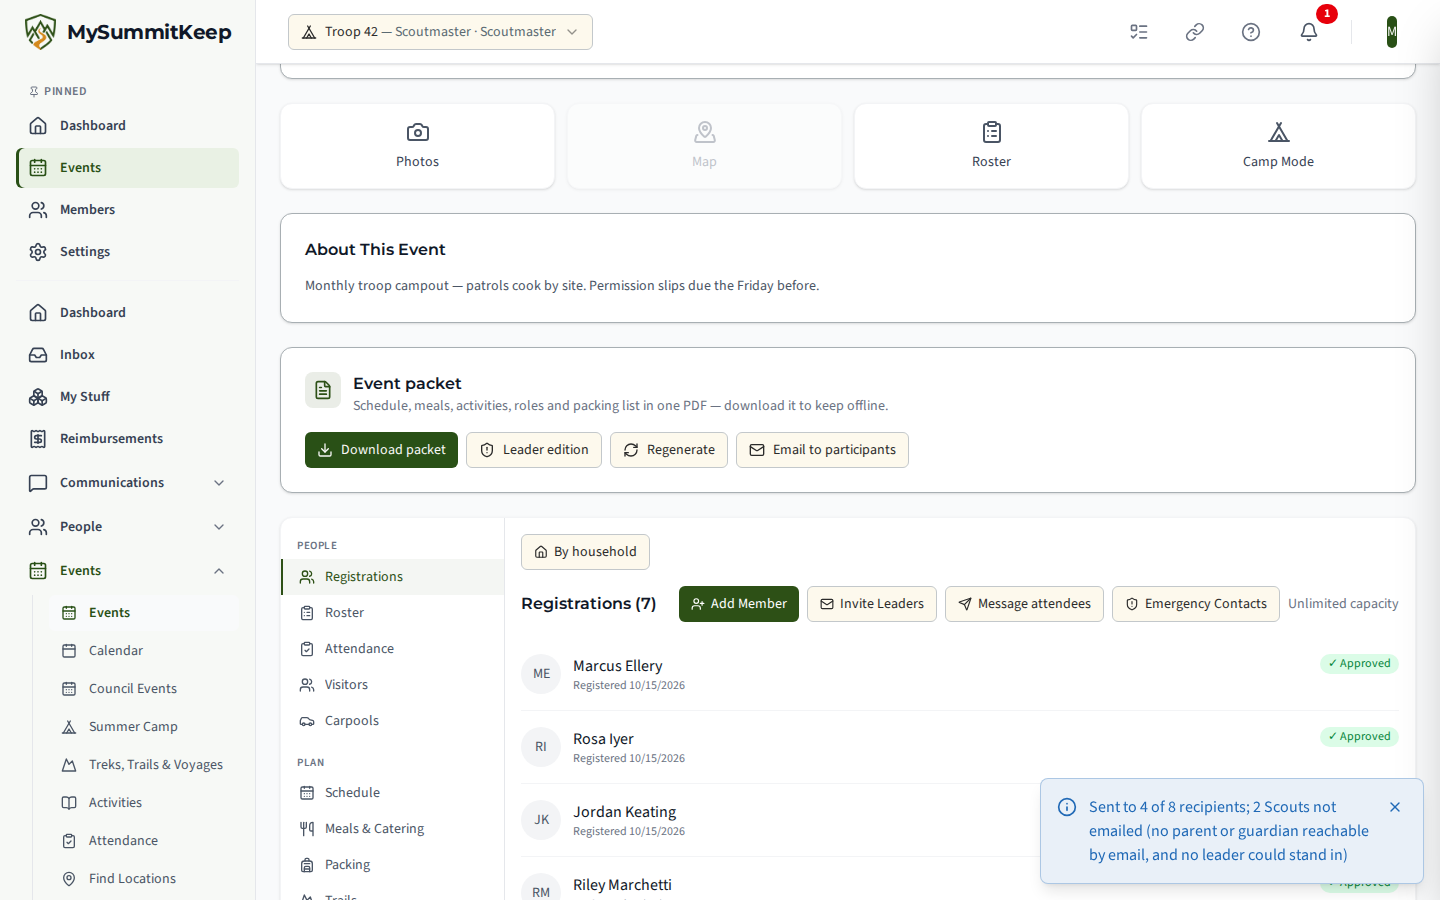Open Packing in the Plan menu
1440x900 pixels.
pyautogui.click(x=392, y=865)
